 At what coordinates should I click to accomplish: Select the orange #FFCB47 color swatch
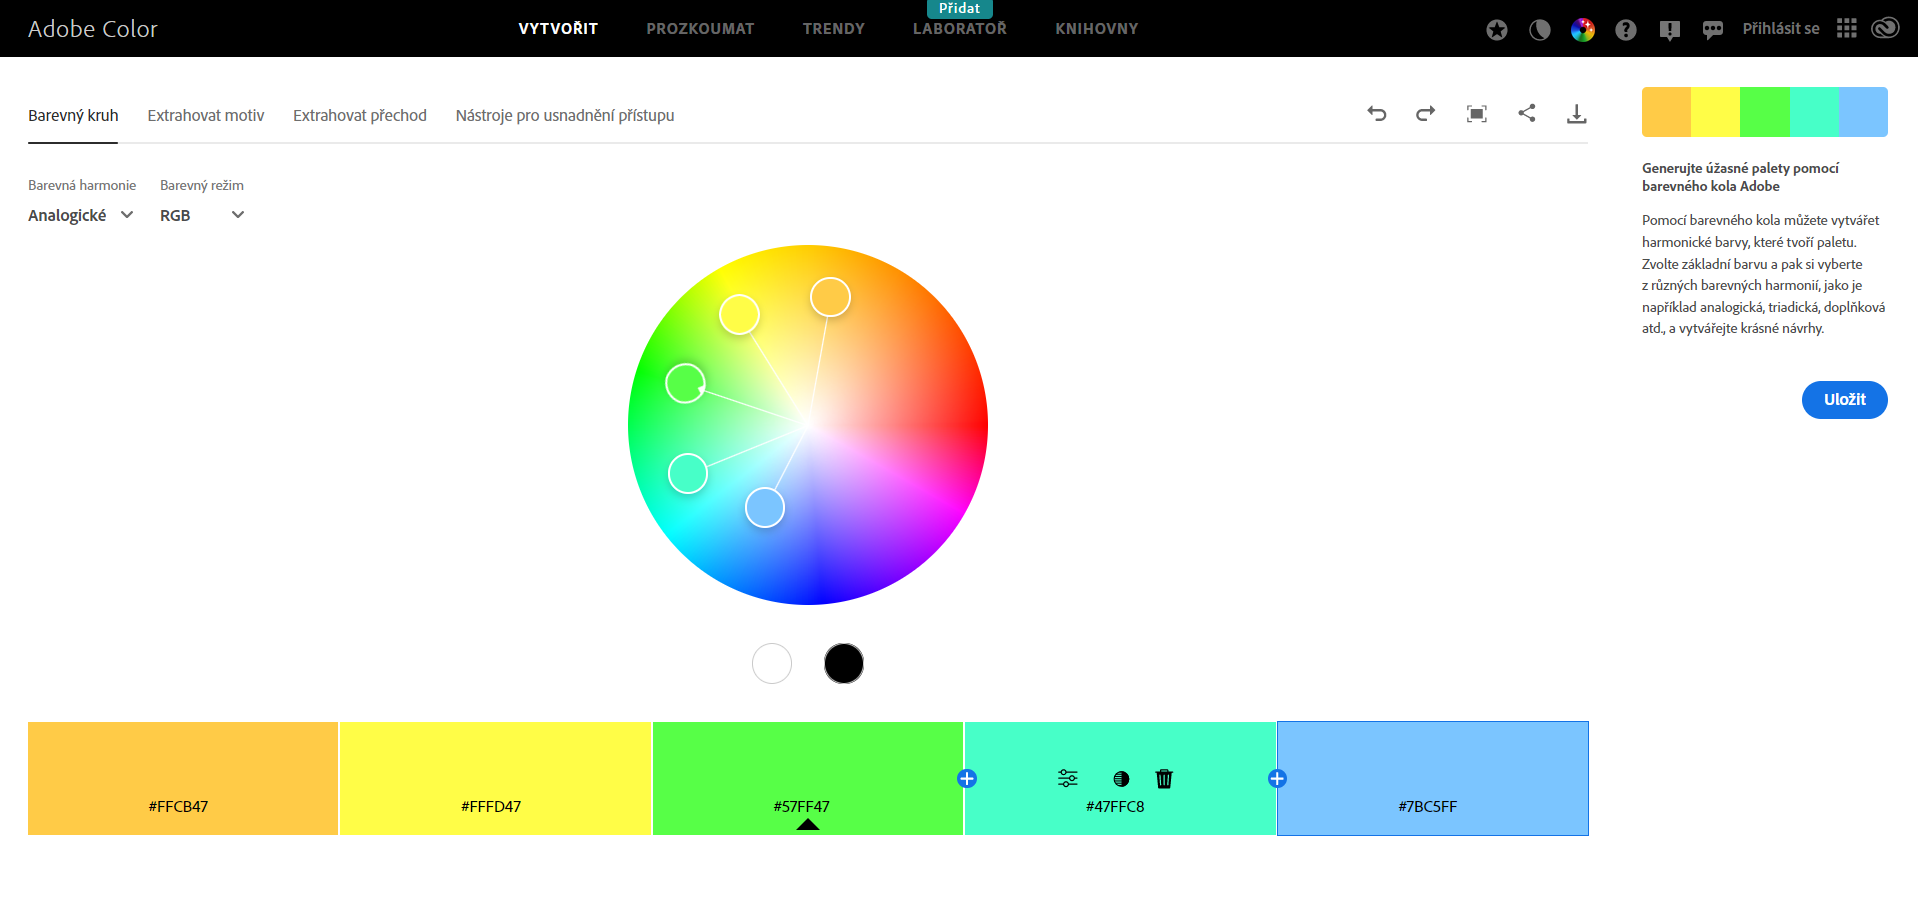pos(183,770)
